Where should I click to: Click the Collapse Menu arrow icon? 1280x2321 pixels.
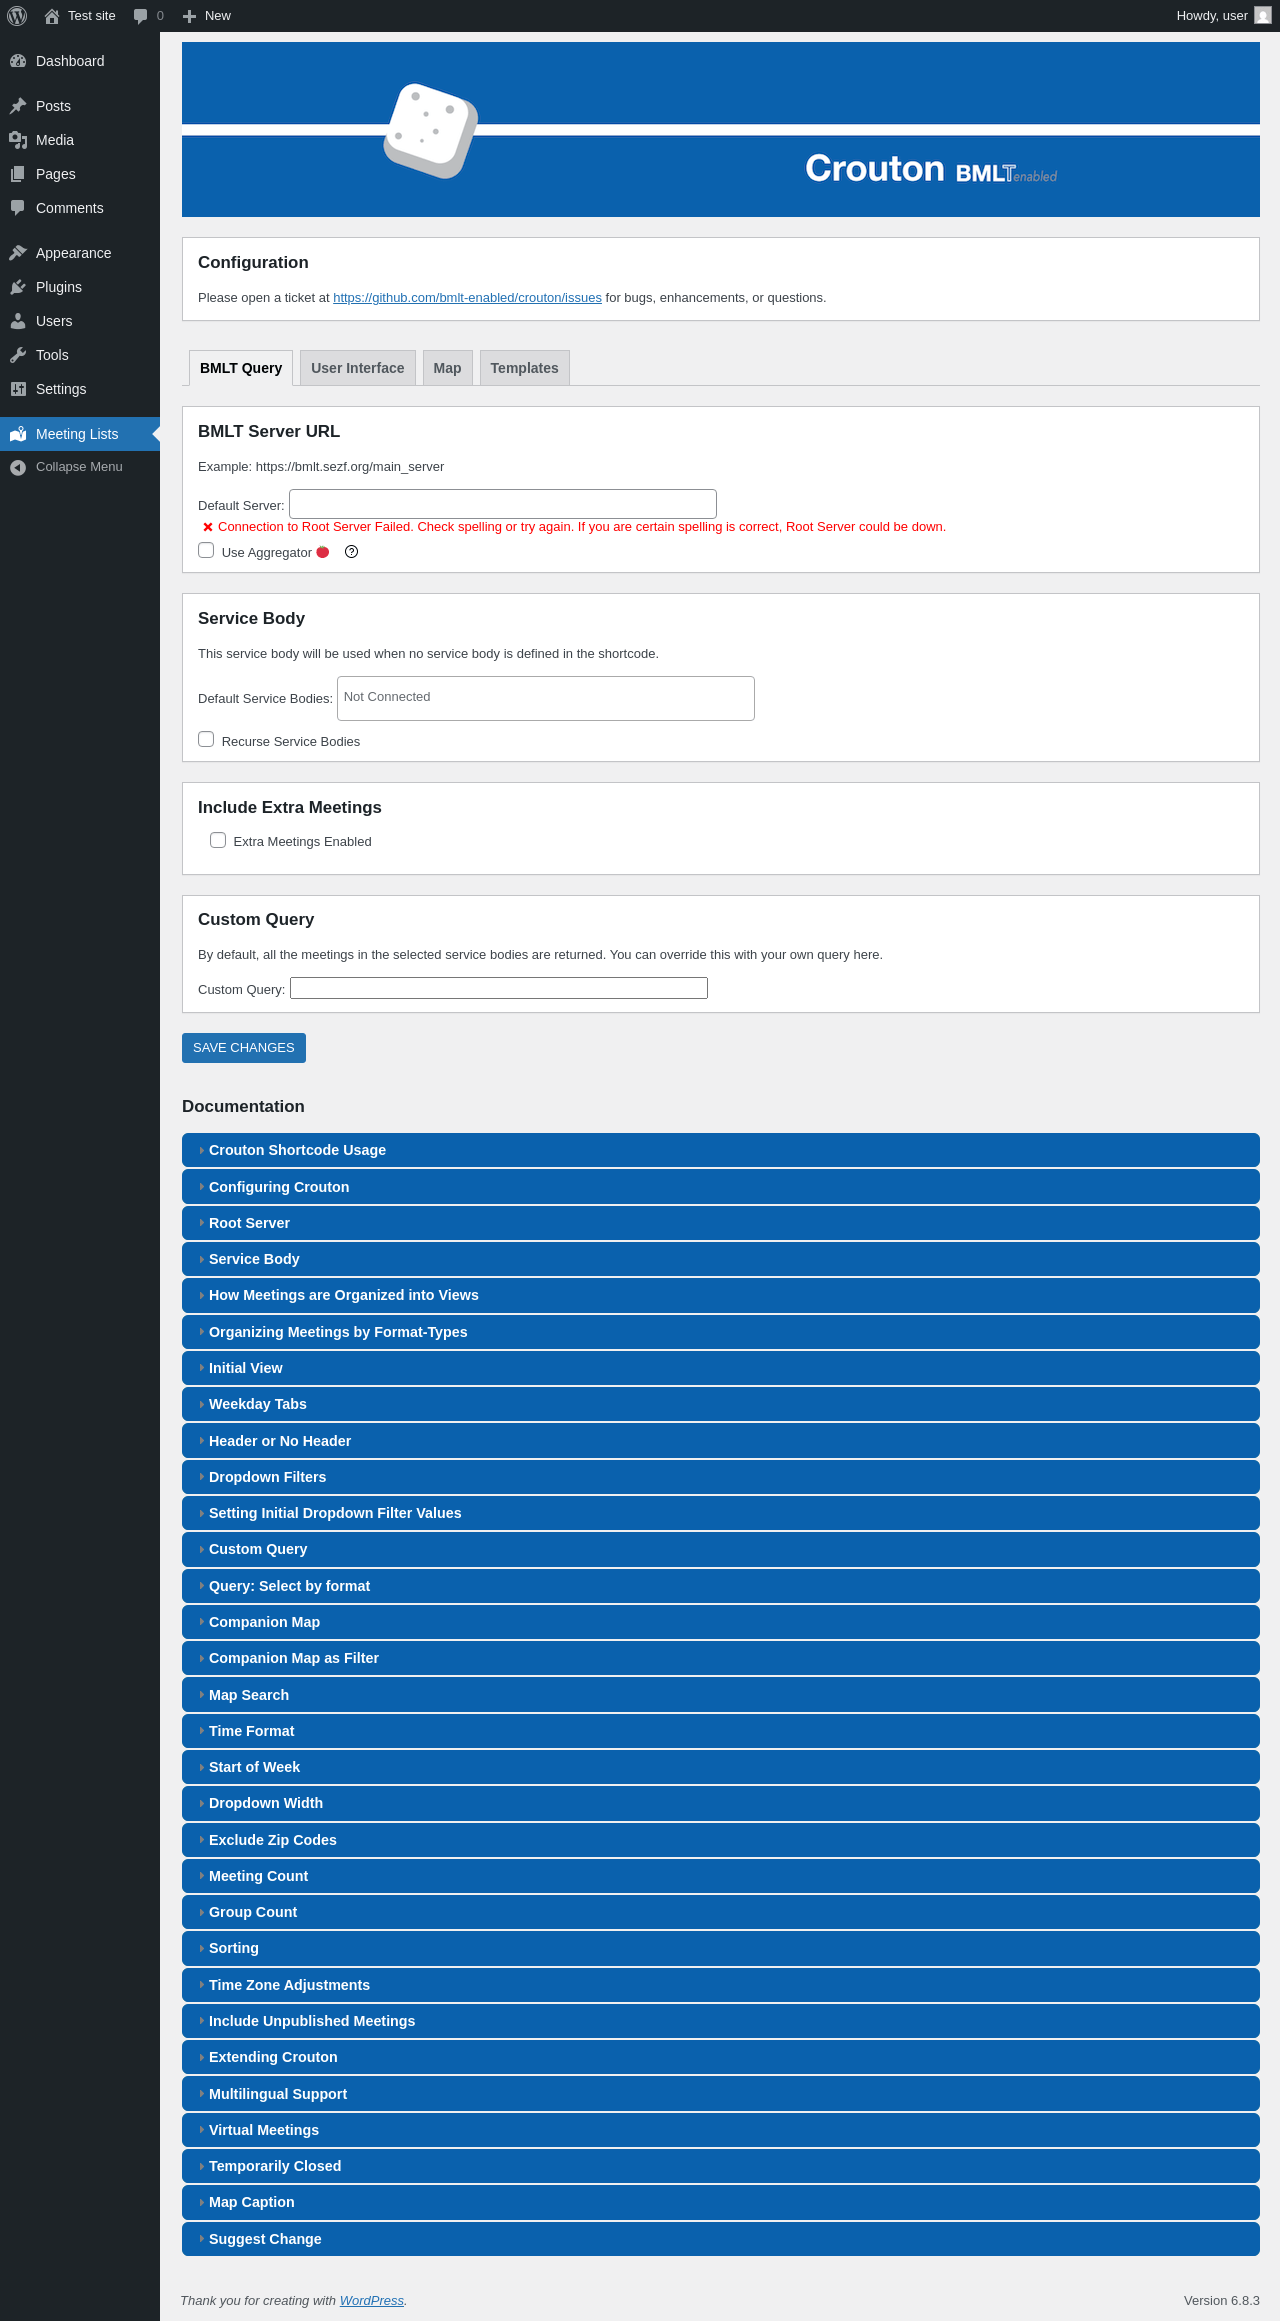18,467
